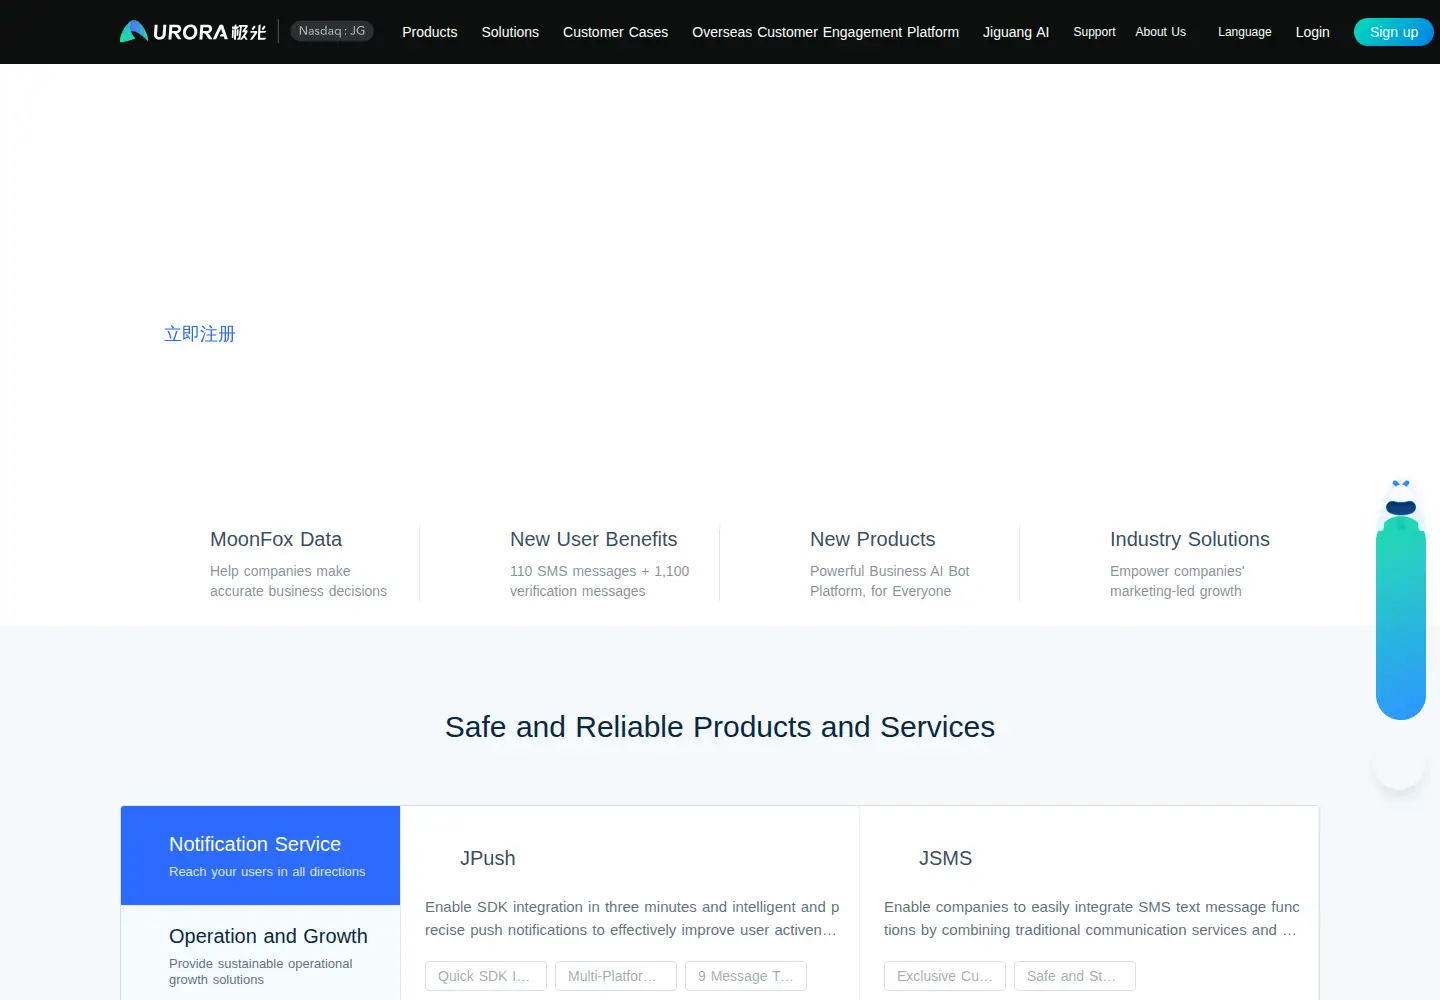The image size is (1440, 1000).
Task: Click text '110 SMS messages + 1,100'
Action: point(600,571)
